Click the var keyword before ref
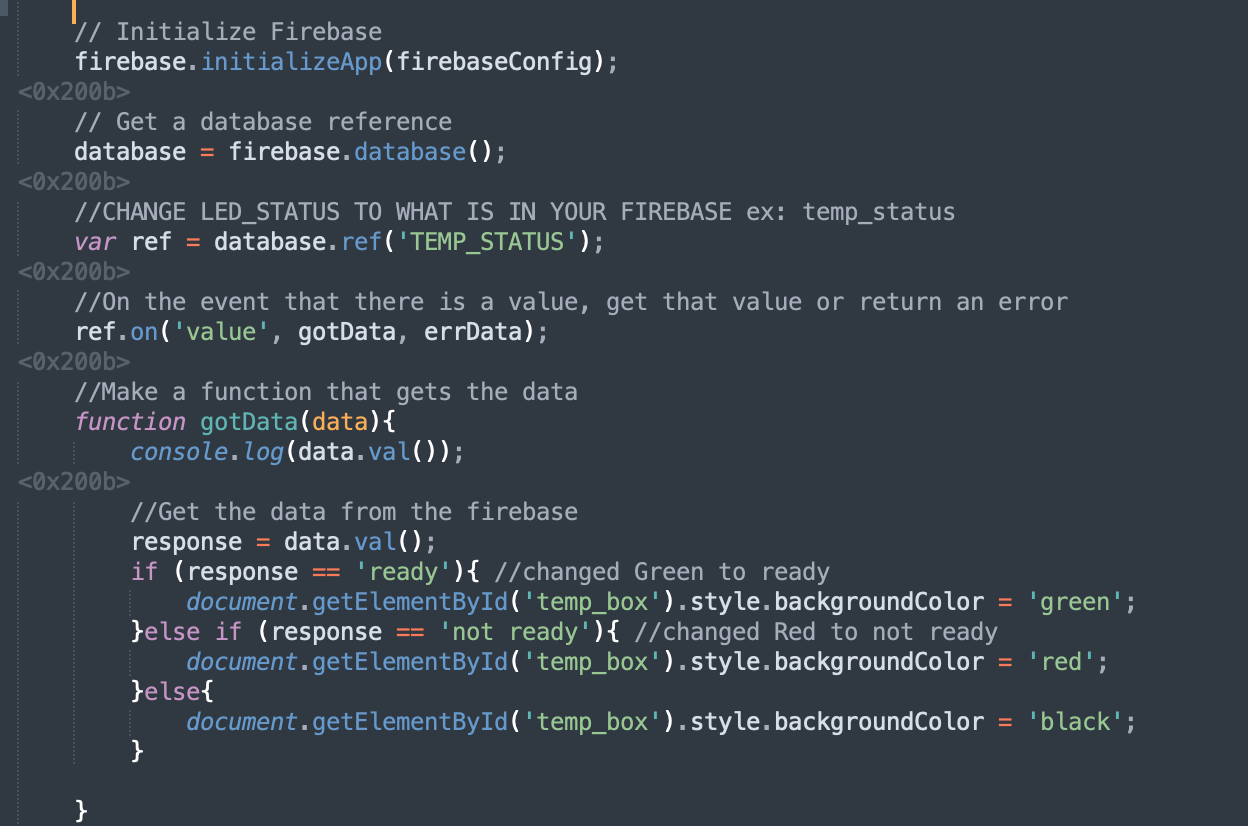Viewport: 1248px width, 826px height. coord(95,242)
